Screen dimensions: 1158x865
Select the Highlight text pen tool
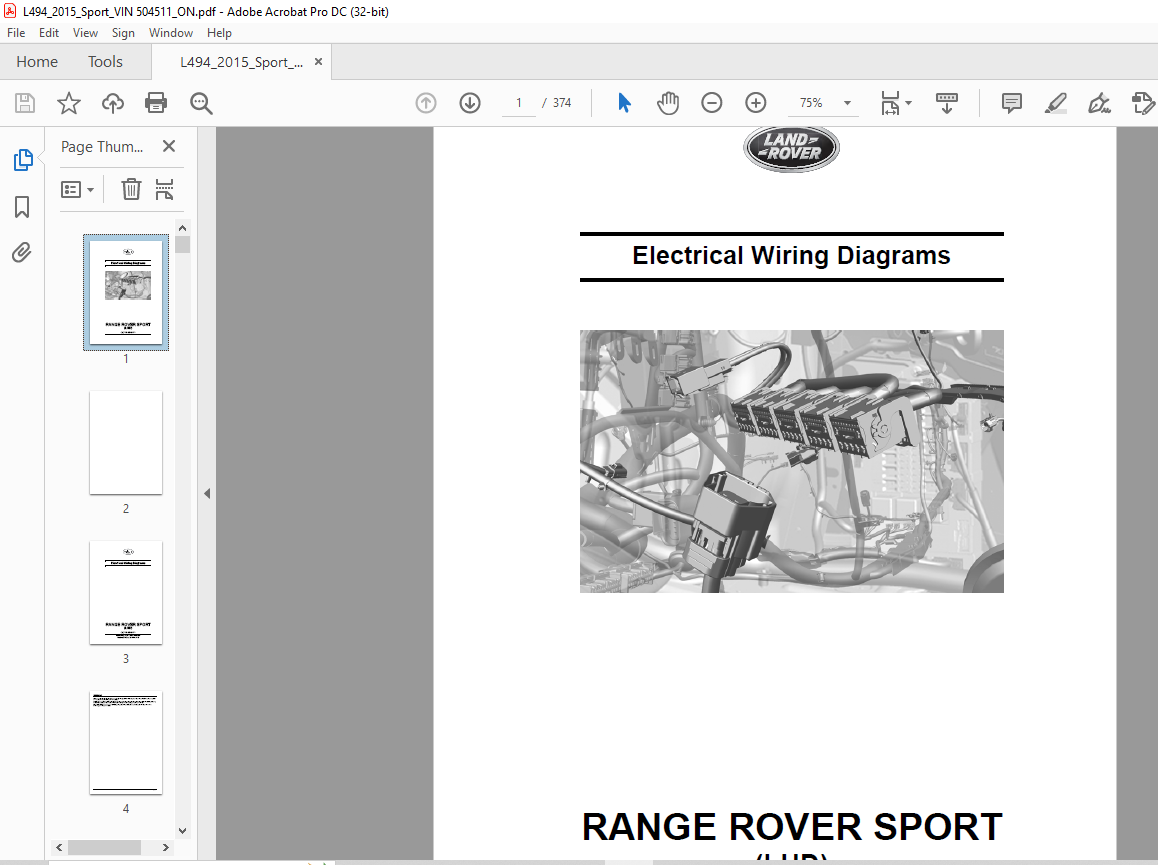1055,103
